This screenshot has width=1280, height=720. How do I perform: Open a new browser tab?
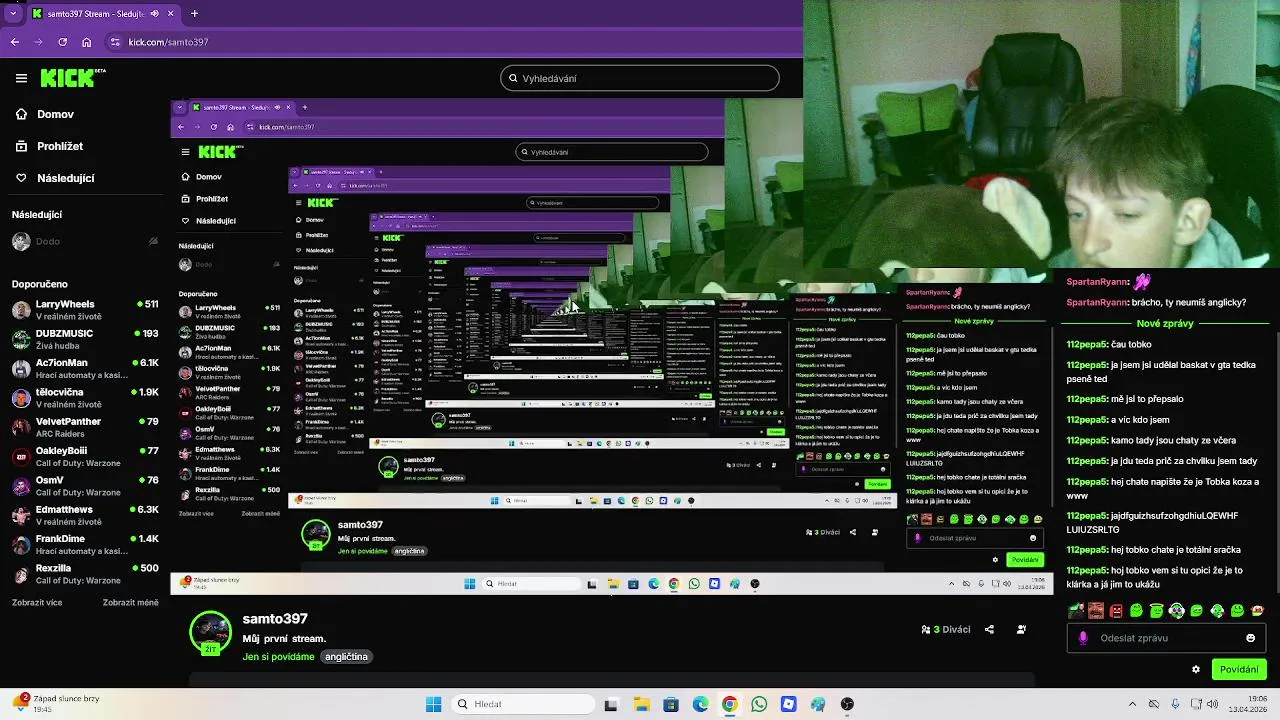(x=194, y=14)
